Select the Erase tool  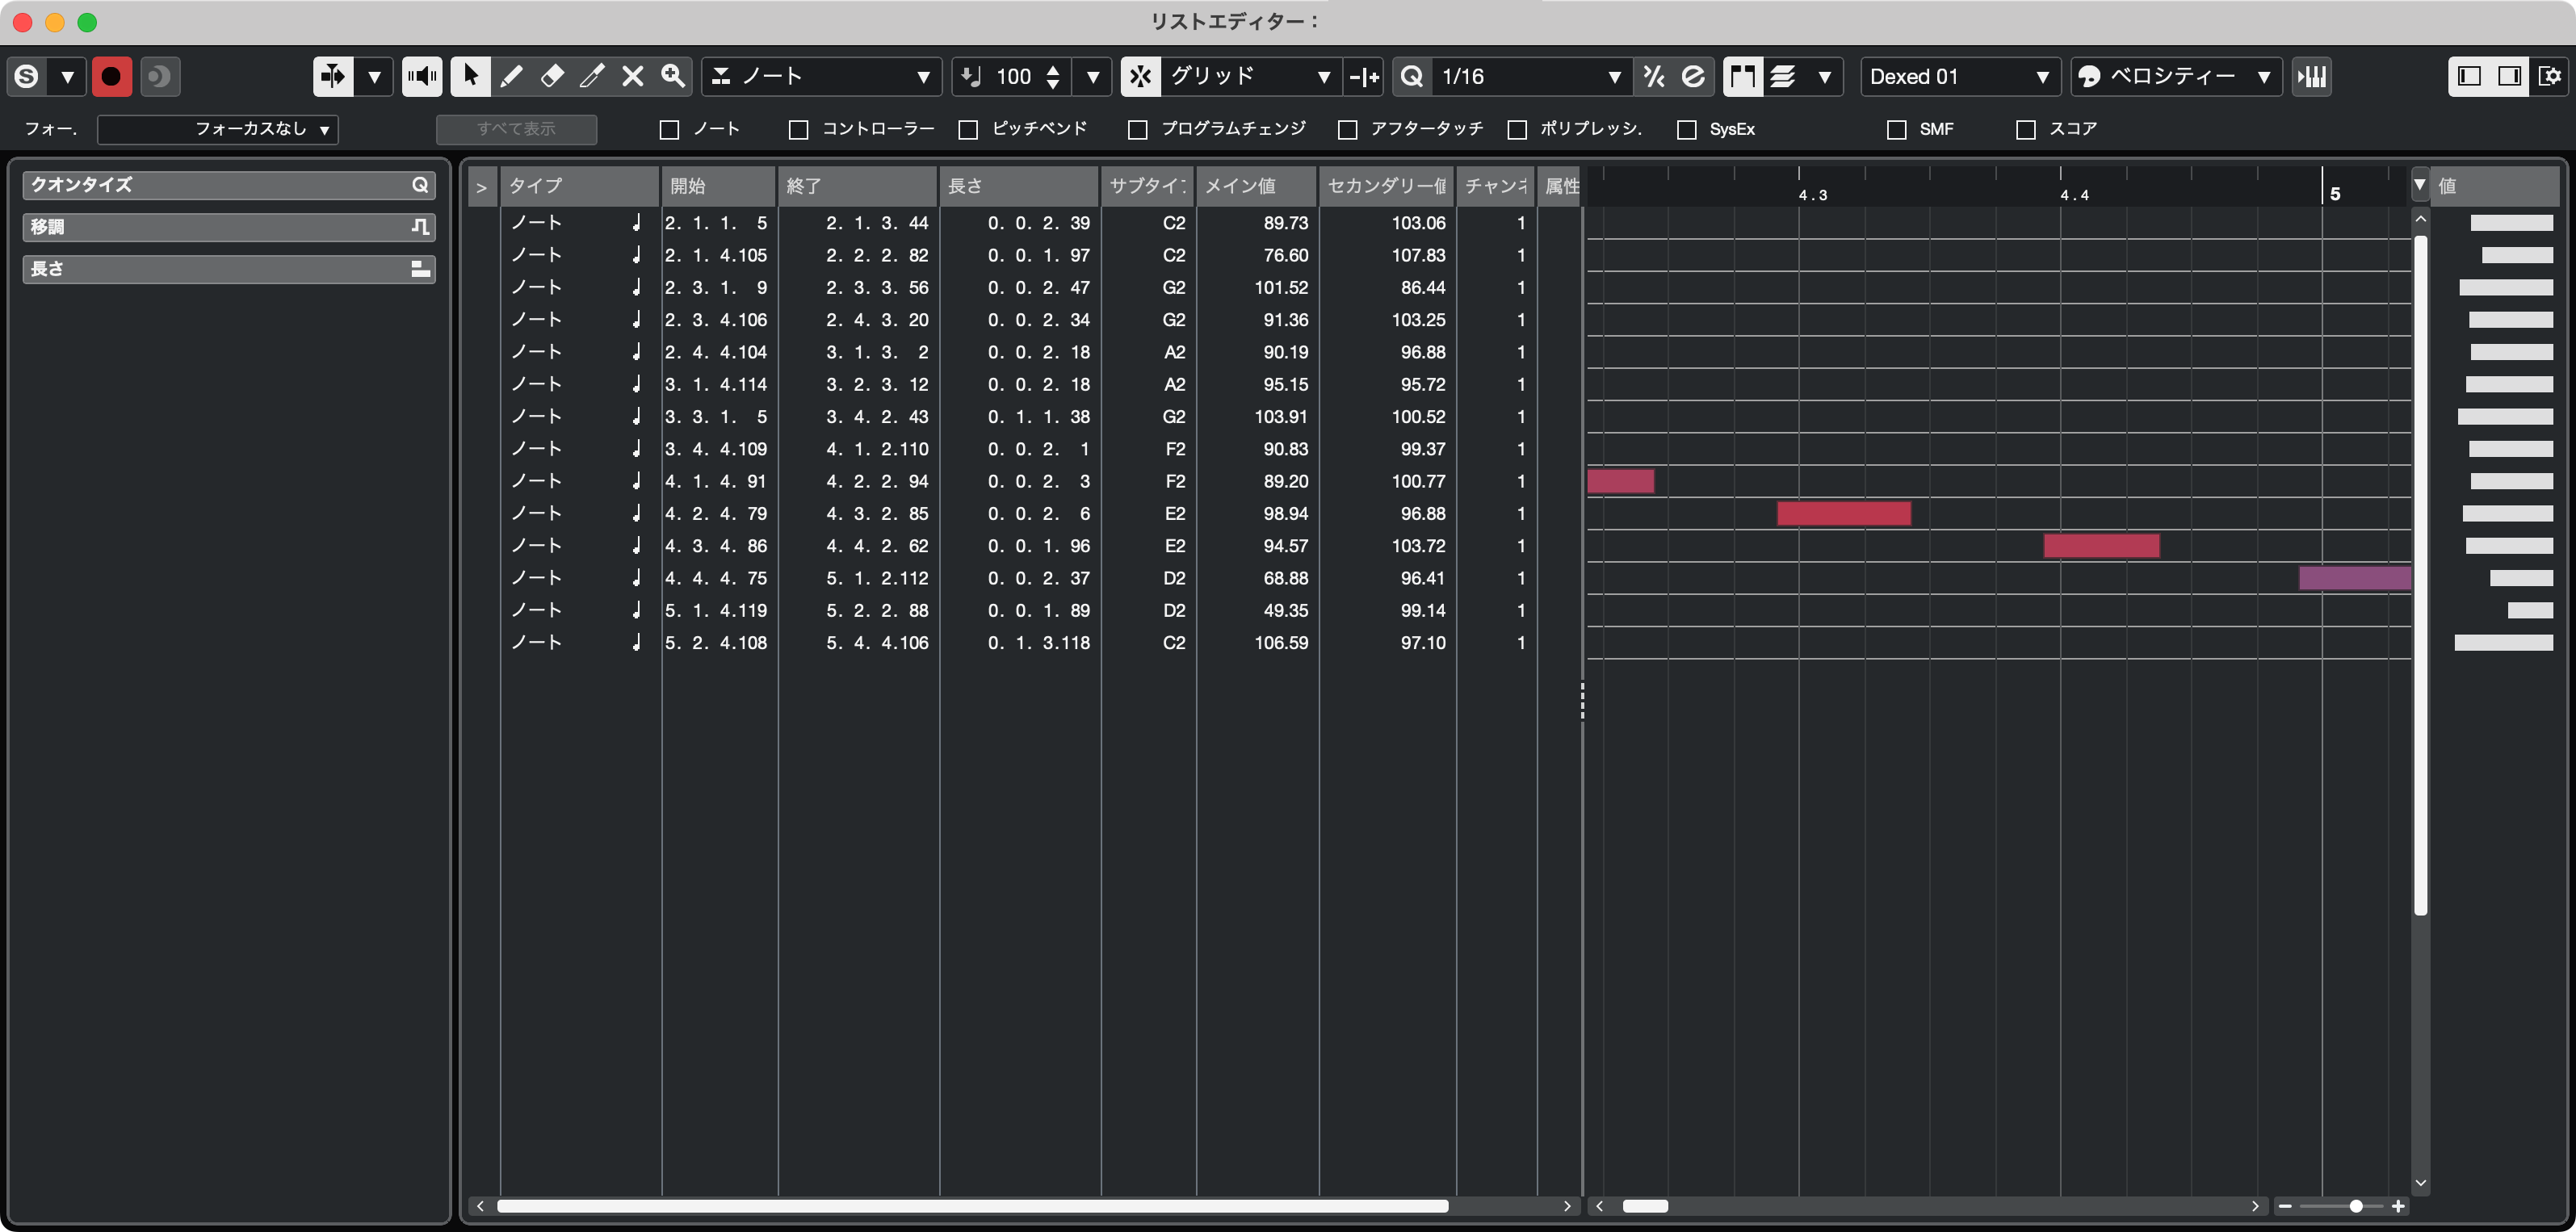(x=551, y=76)
